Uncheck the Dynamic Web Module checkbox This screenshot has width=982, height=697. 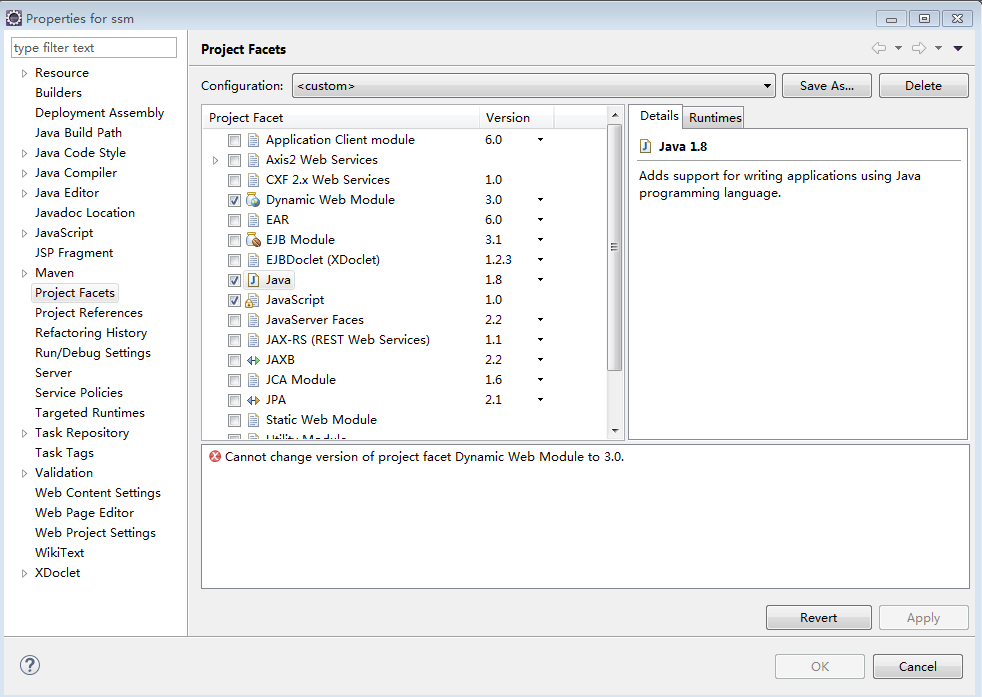tap(234, 200)
